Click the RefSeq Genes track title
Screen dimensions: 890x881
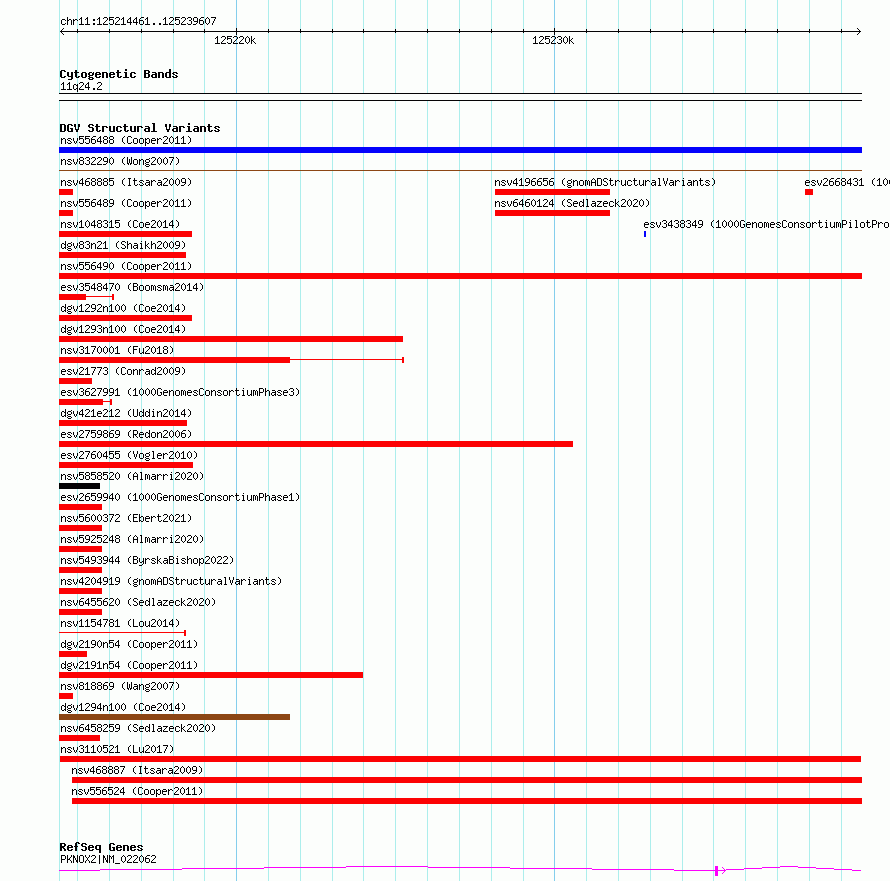coord(101,848)
